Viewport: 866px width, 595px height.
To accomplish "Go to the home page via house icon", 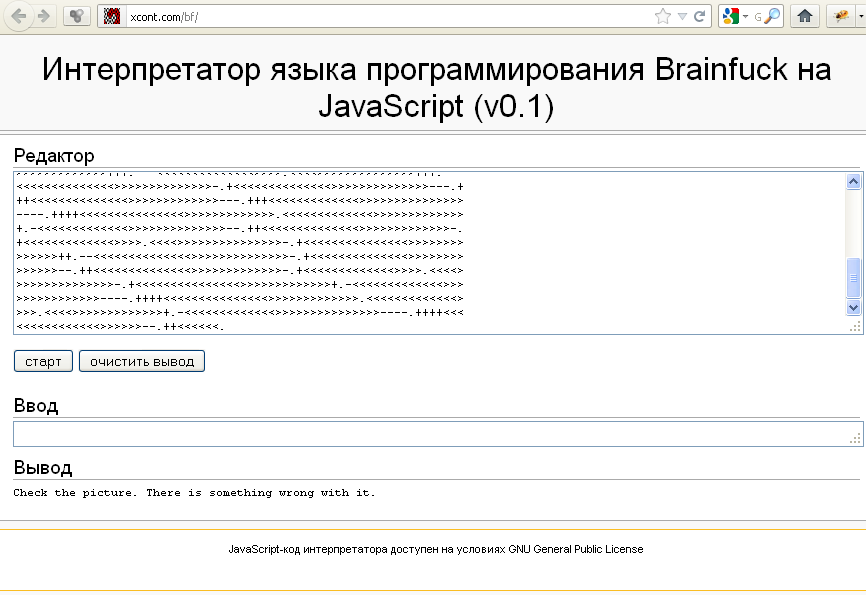I will (805, 16).
